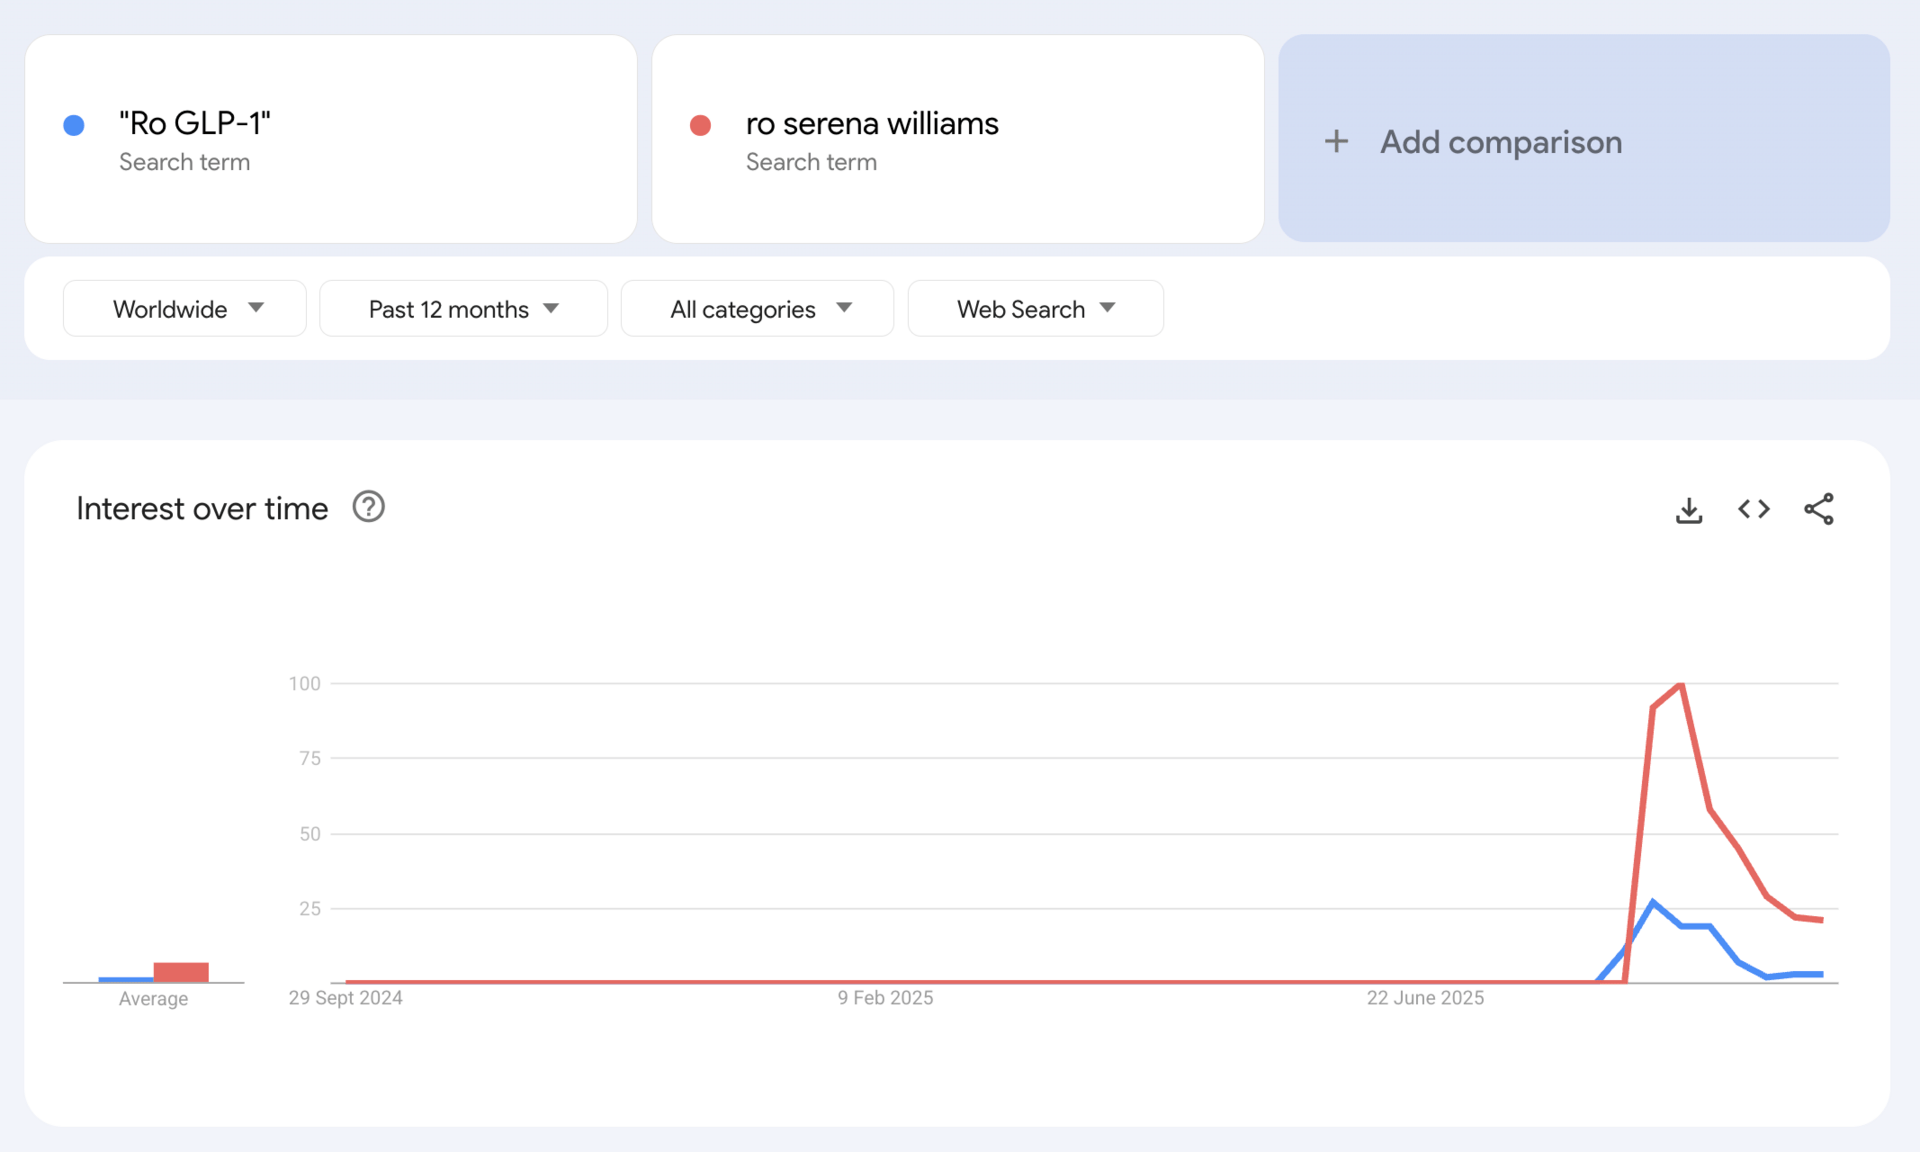Image resolution: width=1920 pixels, height=1152 pixels.
Task: Click the red dot beside ro serena williams
Action: pos(700,125)
